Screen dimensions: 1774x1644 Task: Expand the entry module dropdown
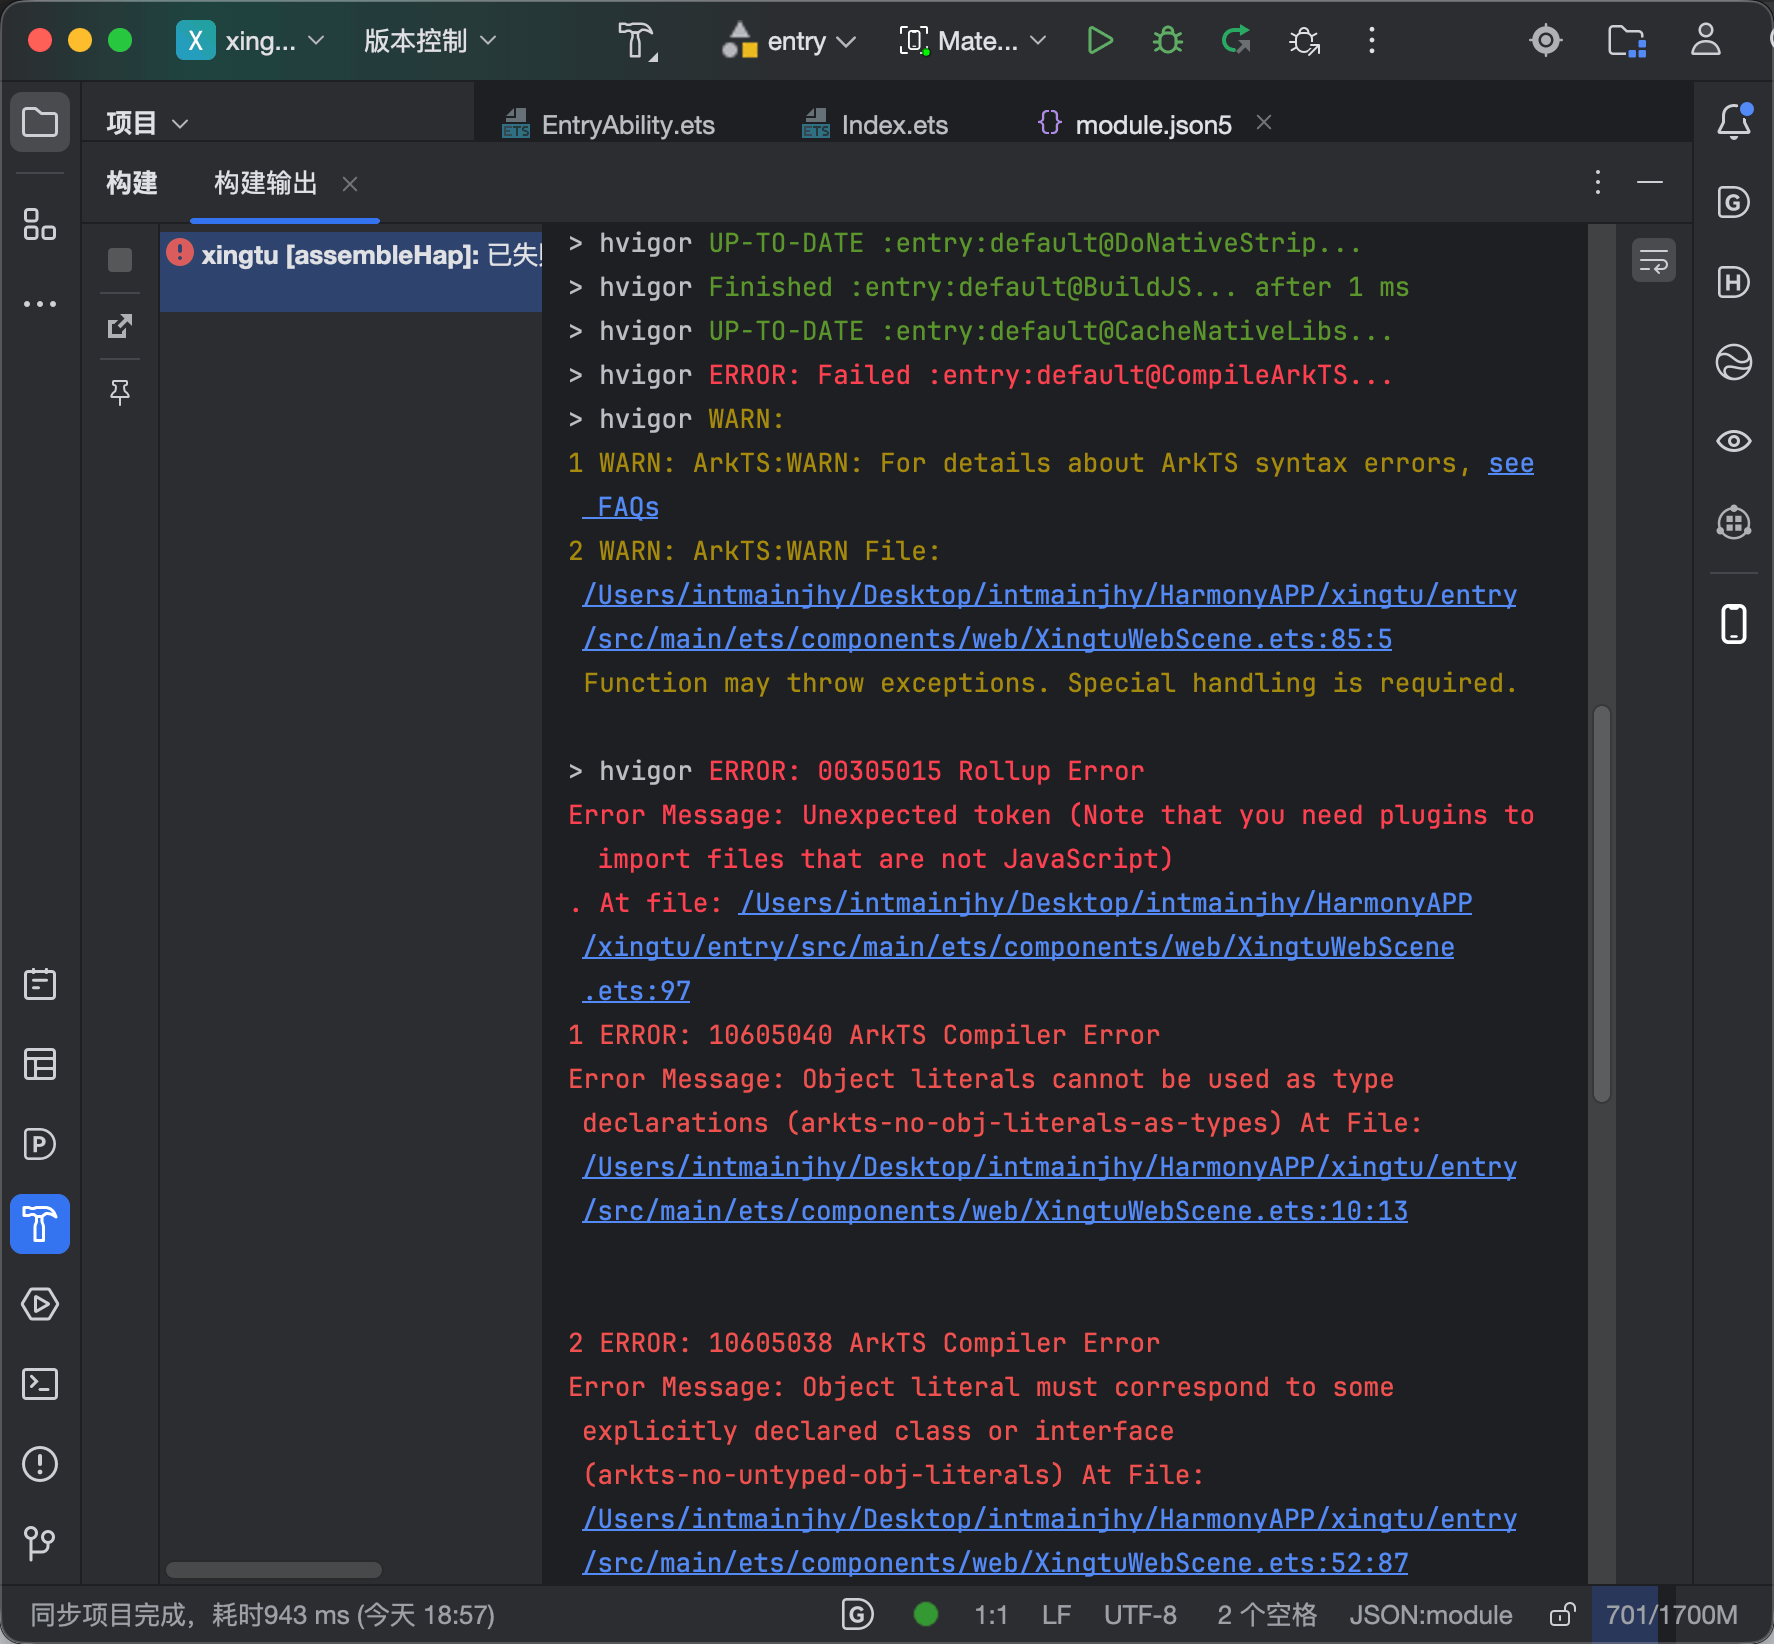[790, 41]
